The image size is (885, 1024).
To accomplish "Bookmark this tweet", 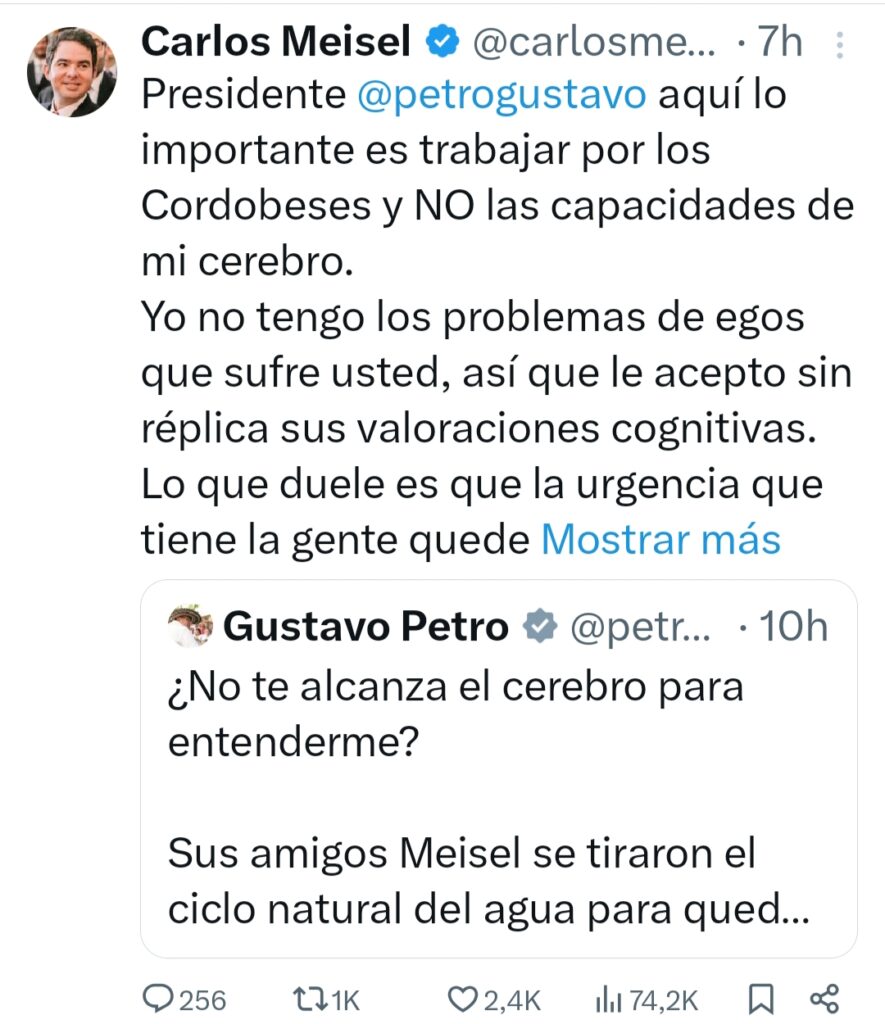I will tap(760, 999).
